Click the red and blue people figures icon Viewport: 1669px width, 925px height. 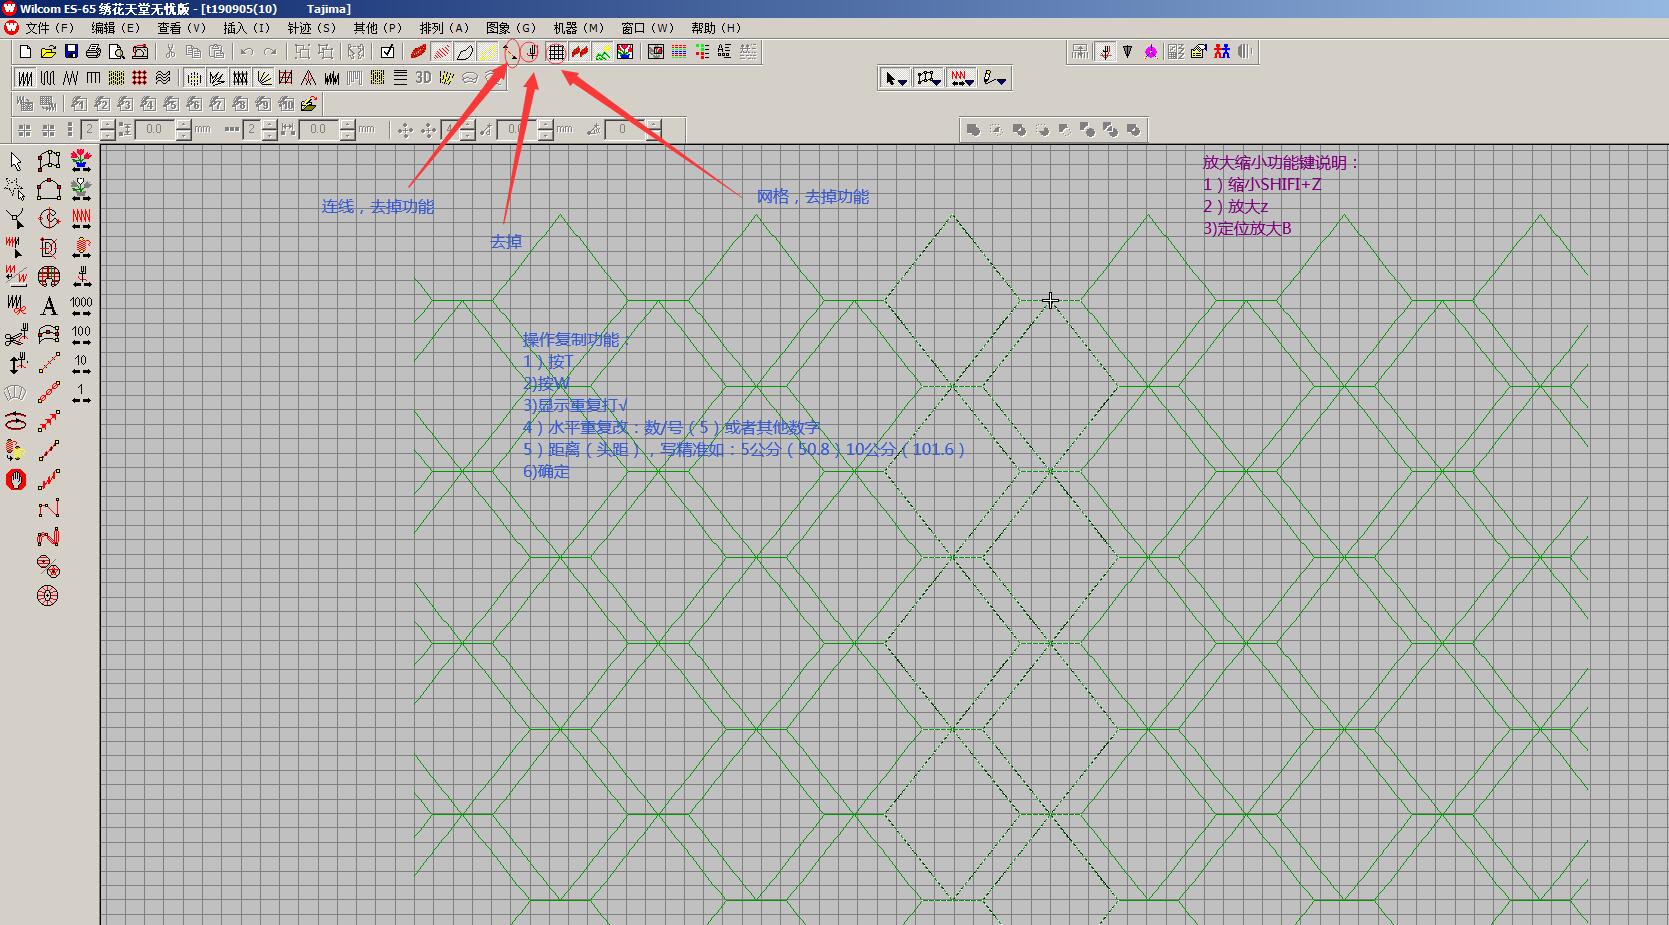coord(1222,52)
